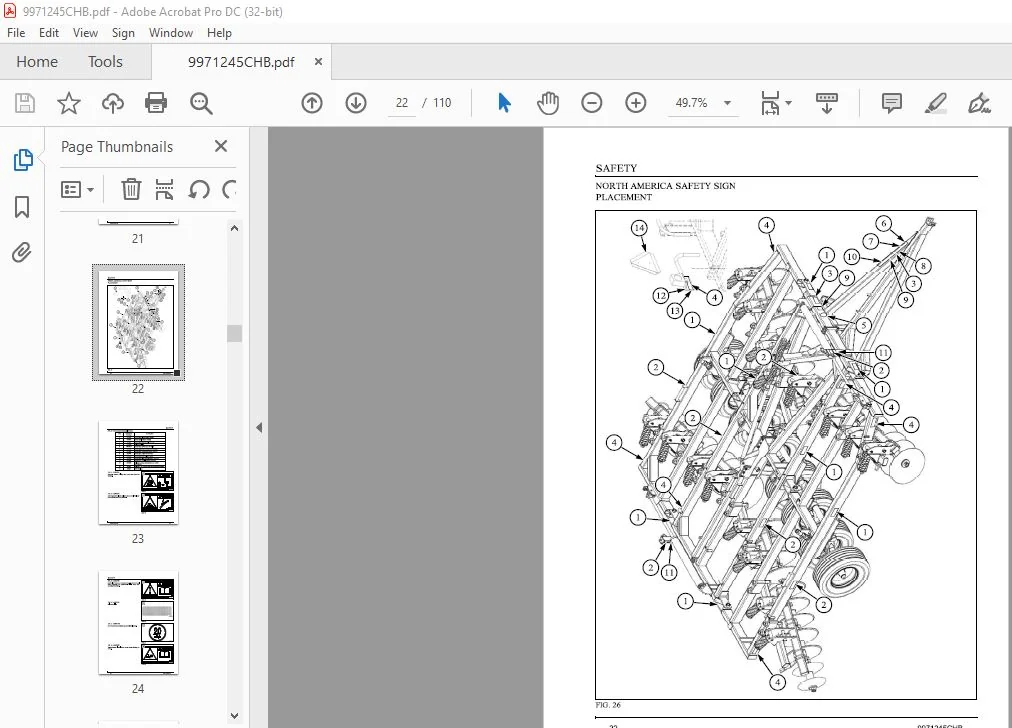
Task: Open Page Thumbnails sidebar icon
Action: (23, 160)
